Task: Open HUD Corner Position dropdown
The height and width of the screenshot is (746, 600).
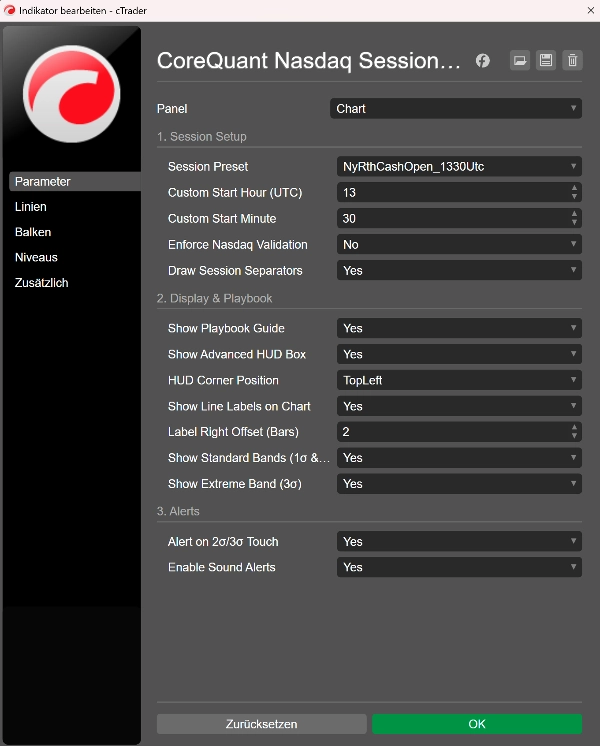Action: (x=459, y=380)
